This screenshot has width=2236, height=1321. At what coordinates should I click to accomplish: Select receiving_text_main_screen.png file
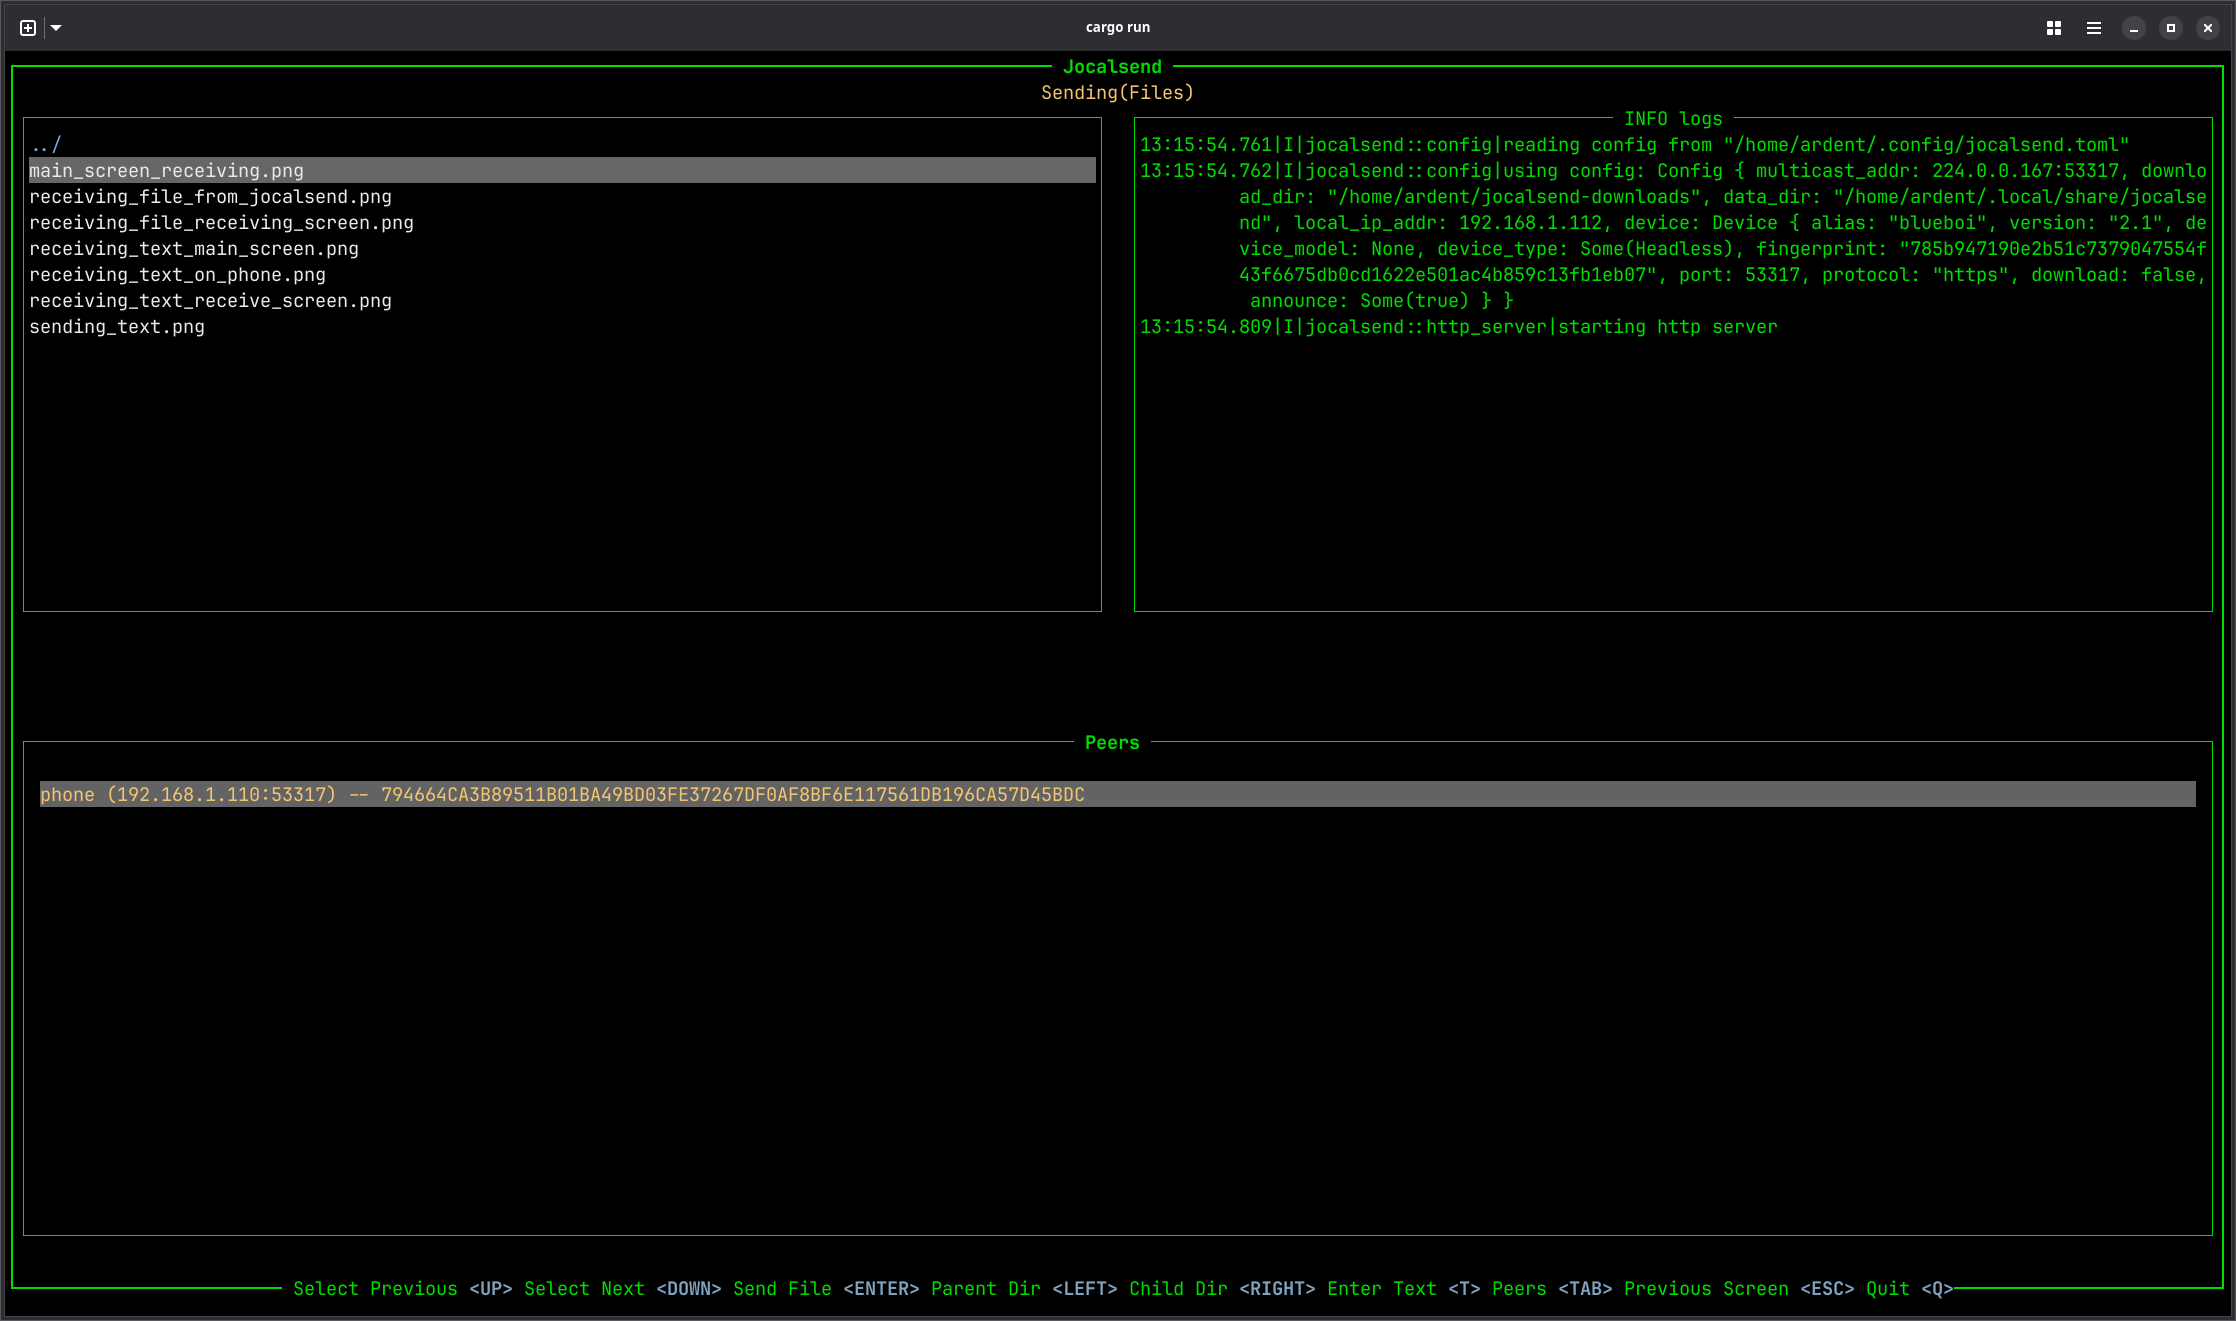[194, 249]
